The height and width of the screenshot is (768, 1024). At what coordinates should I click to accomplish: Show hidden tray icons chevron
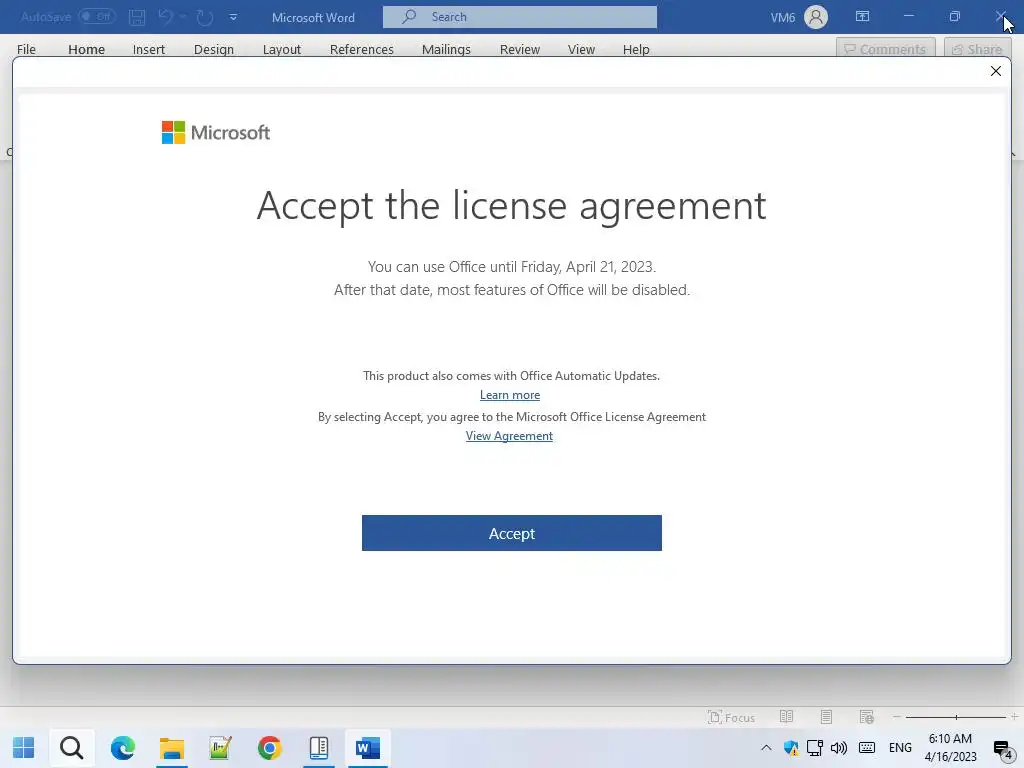click(766, 748)
